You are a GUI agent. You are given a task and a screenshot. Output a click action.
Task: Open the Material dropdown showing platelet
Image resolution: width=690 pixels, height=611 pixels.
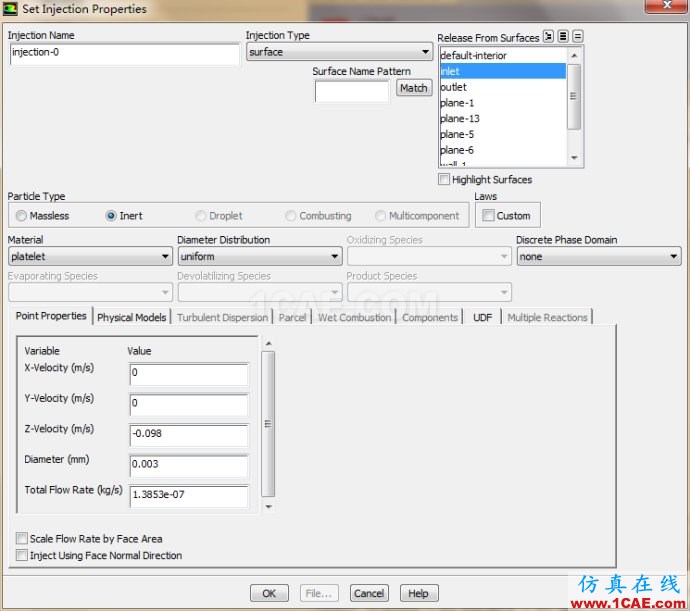[x=90, y=256]
